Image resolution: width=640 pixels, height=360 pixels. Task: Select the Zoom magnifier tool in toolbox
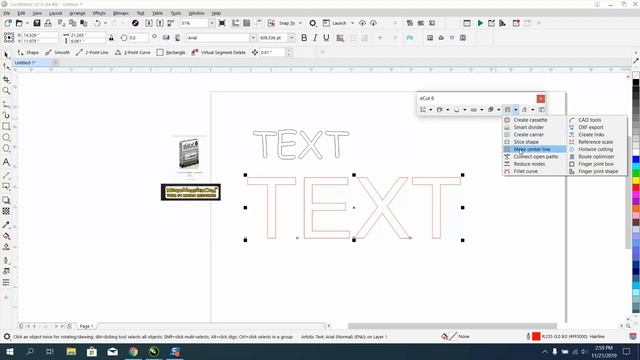tap(6, 91)
